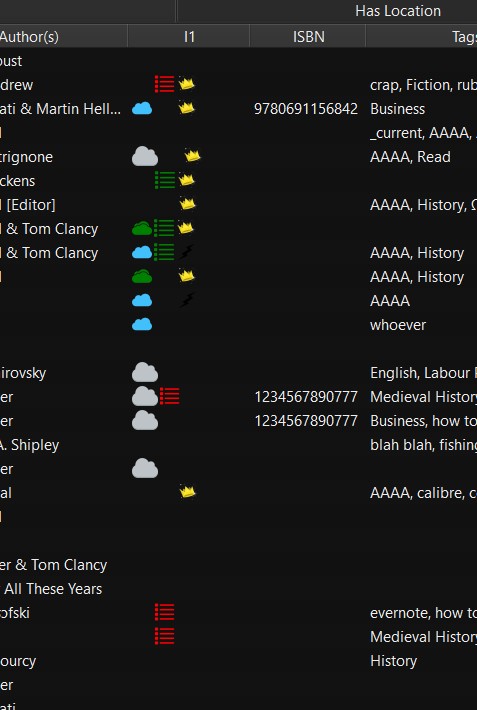Click the green cloud icon in first Tom Clancy row

tap(142, 228)
